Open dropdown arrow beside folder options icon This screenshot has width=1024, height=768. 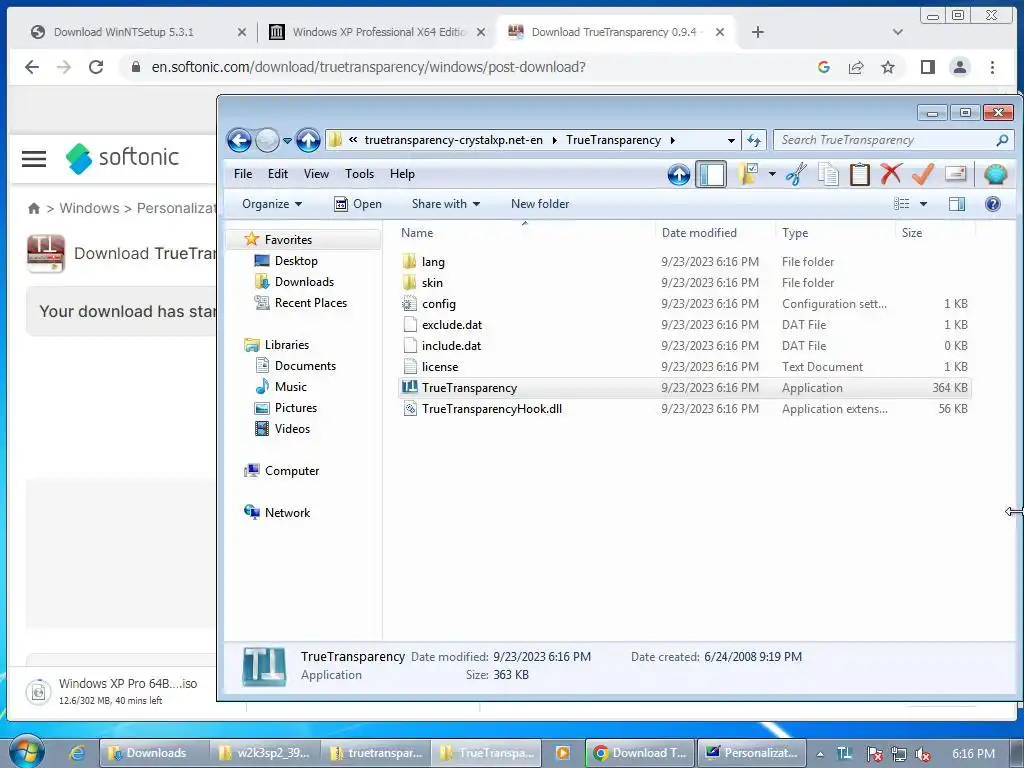point(772,174)
